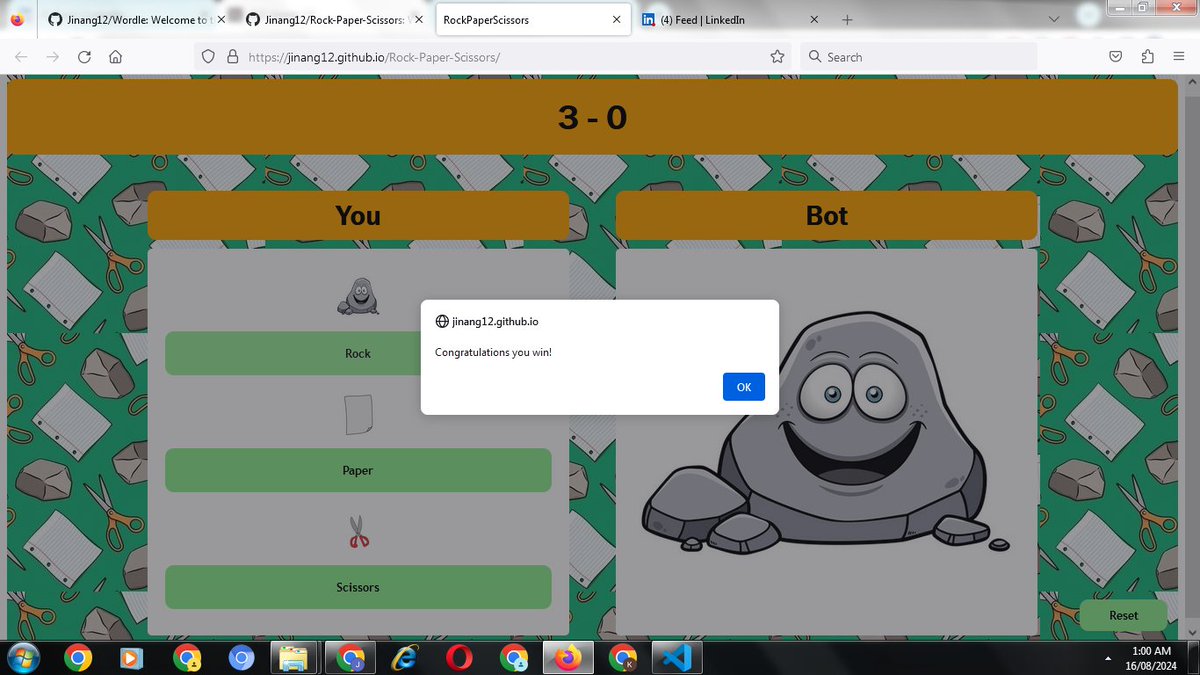The height and width of the screenshot is (675, 1200).
Task: Bookmark this page with the star
Action: tap(777, 57)
